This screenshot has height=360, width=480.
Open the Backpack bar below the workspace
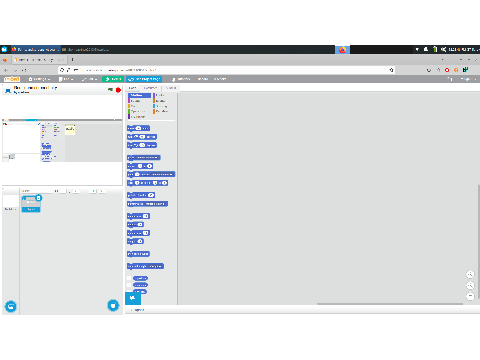click(x=302, y=310)
